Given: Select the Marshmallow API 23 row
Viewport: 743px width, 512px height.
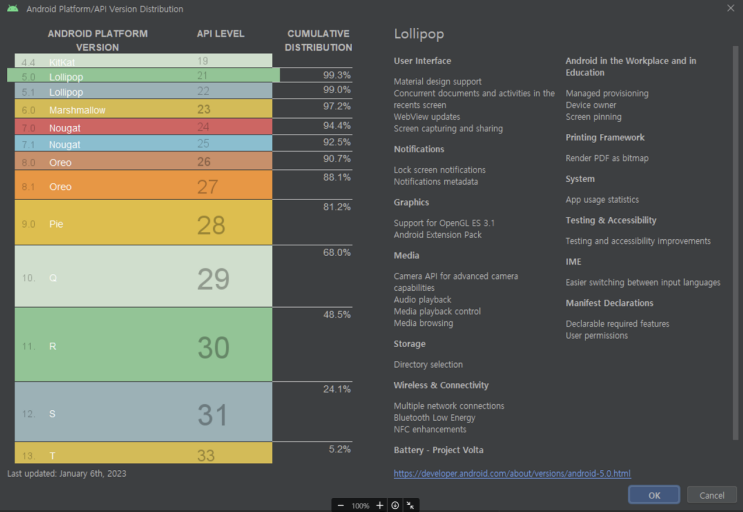Looking at the screenshot, I should click(144, 108).
